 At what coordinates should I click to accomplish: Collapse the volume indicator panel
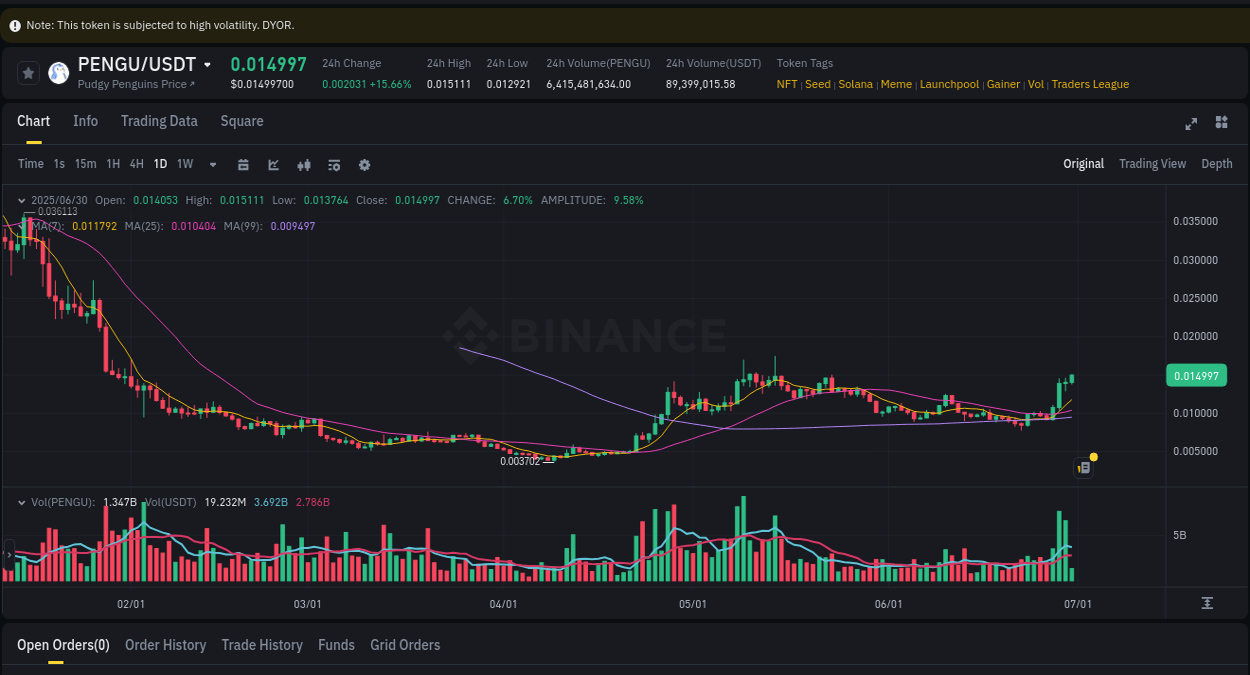(22, 501)
